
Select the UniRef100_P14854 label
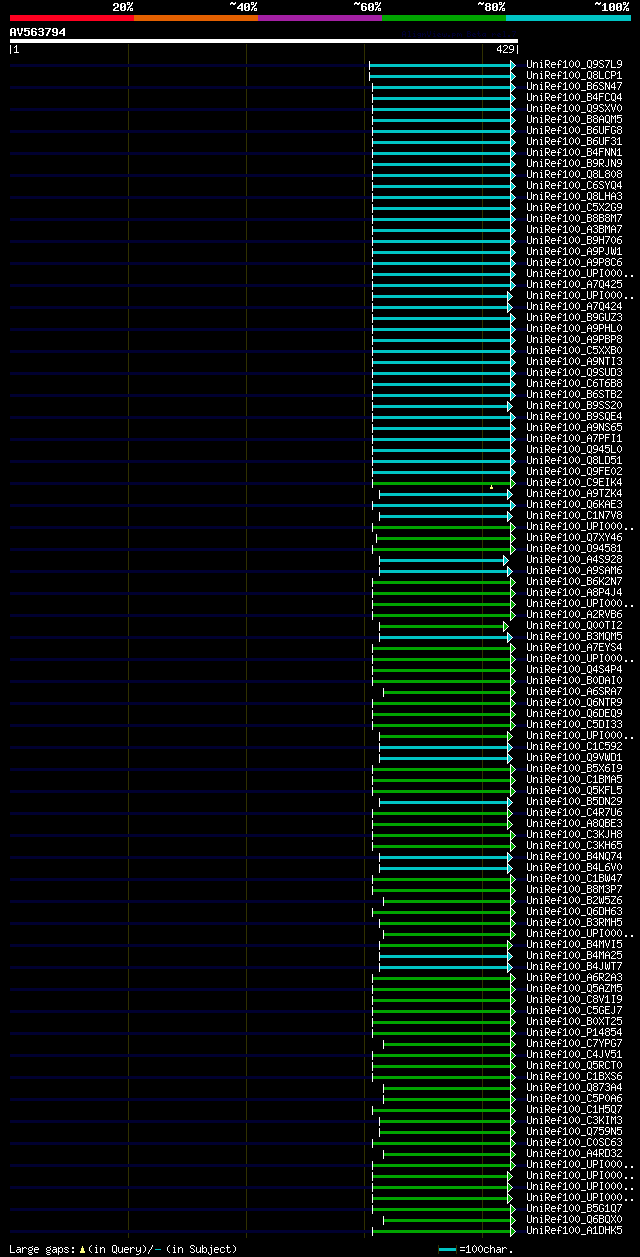click(574, 1032)
